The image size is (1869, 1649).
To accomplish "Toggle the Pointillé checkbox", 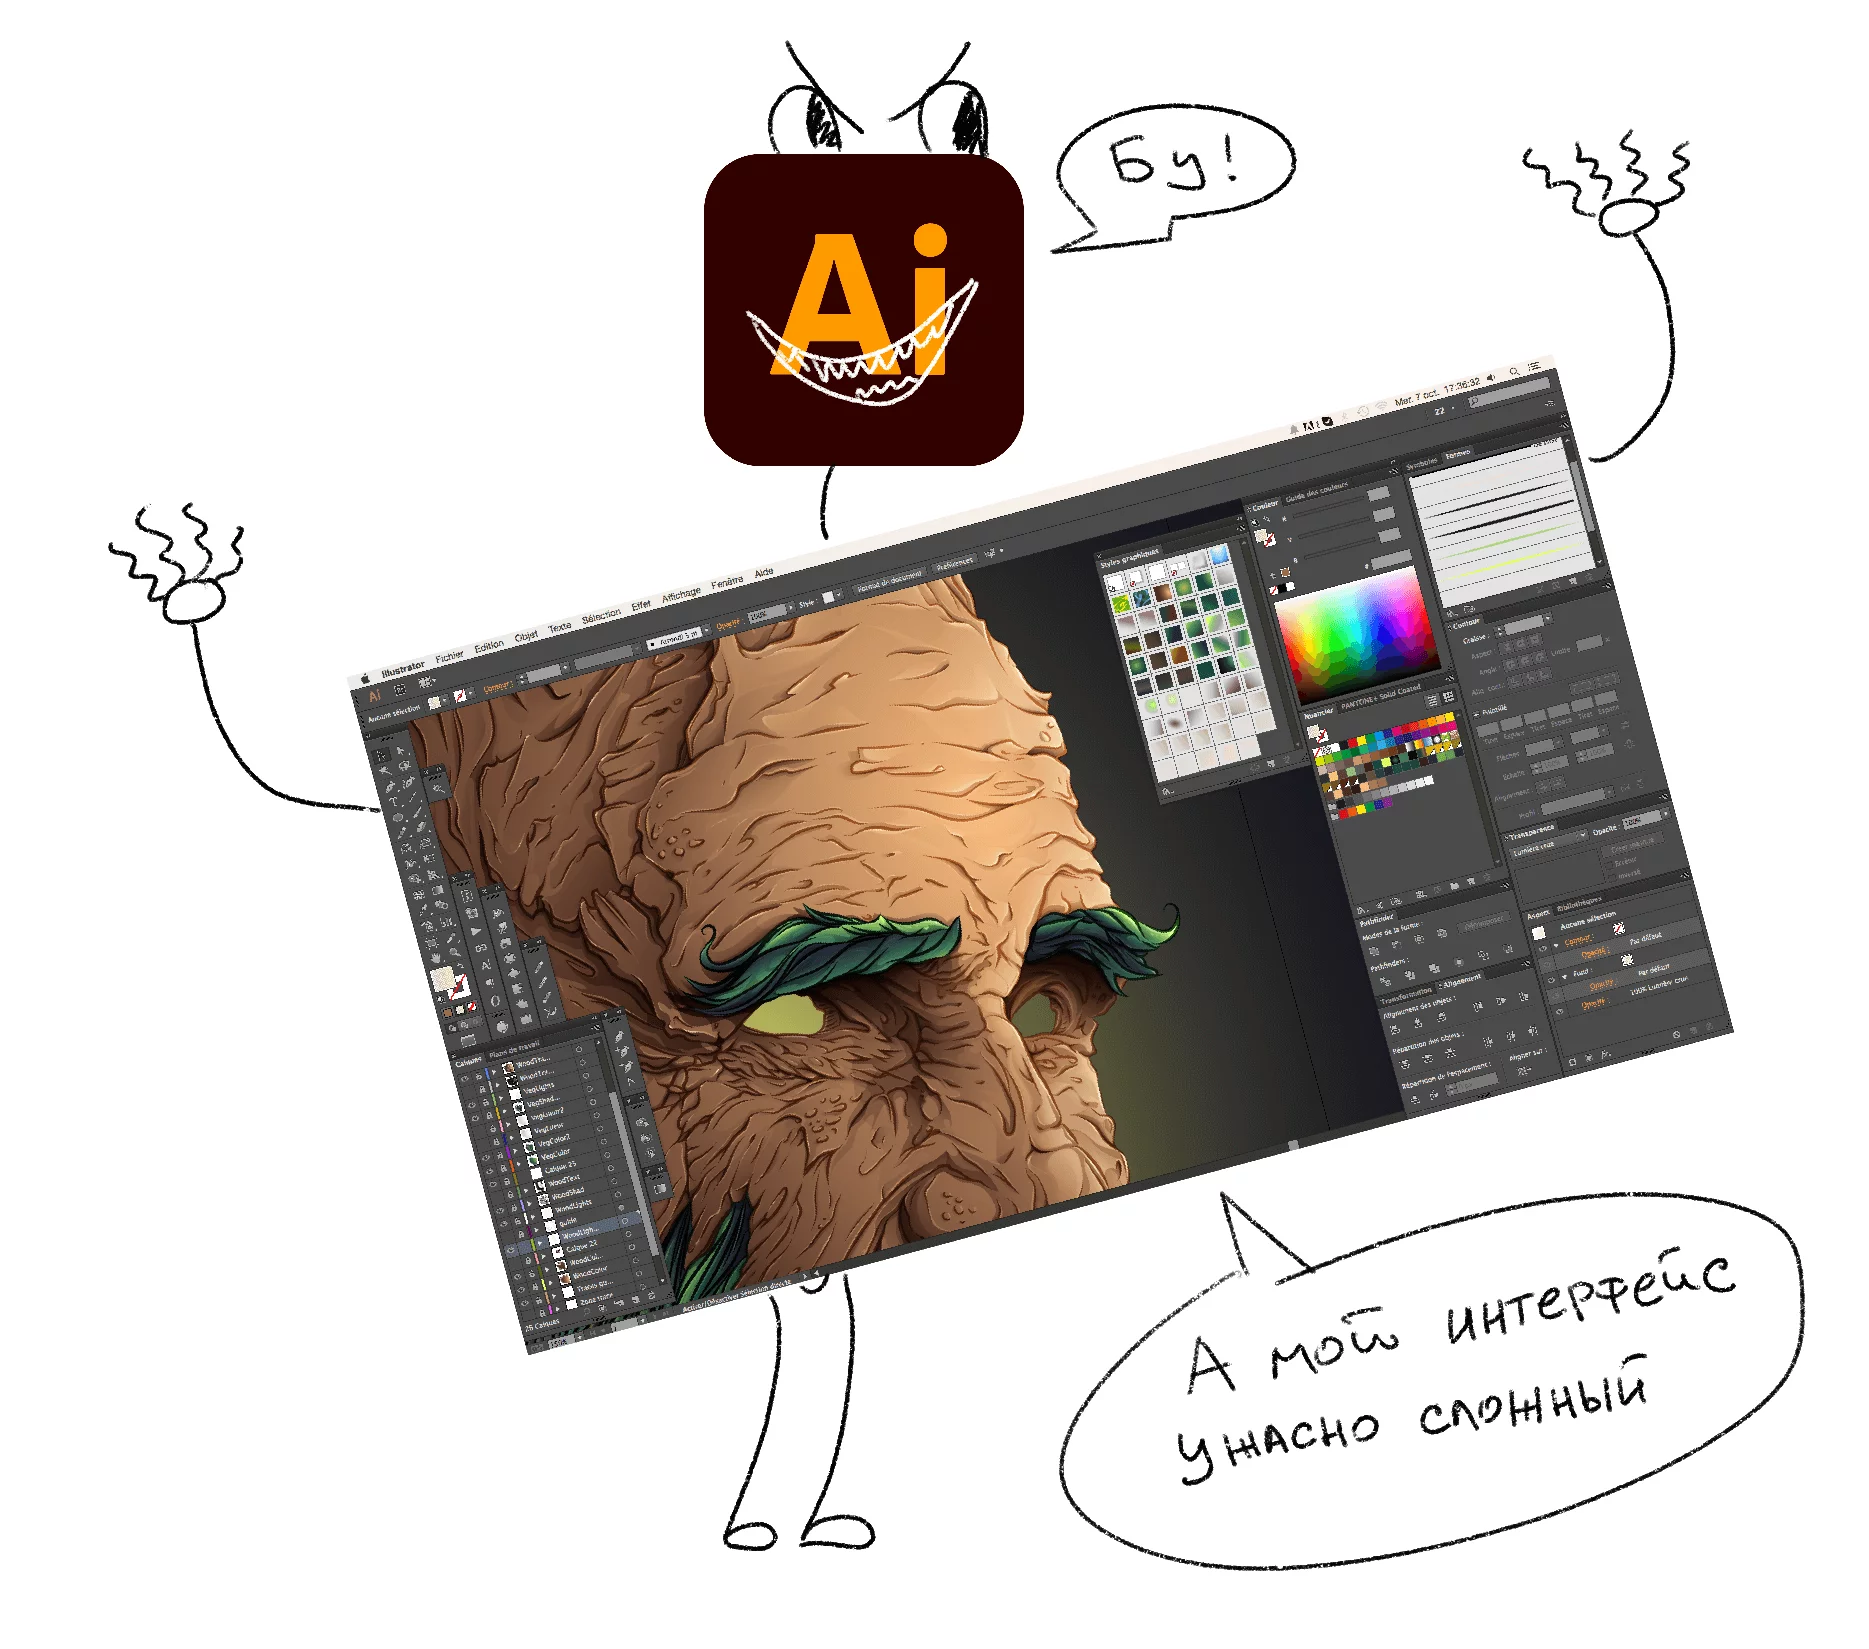I will coord(1476,714).
